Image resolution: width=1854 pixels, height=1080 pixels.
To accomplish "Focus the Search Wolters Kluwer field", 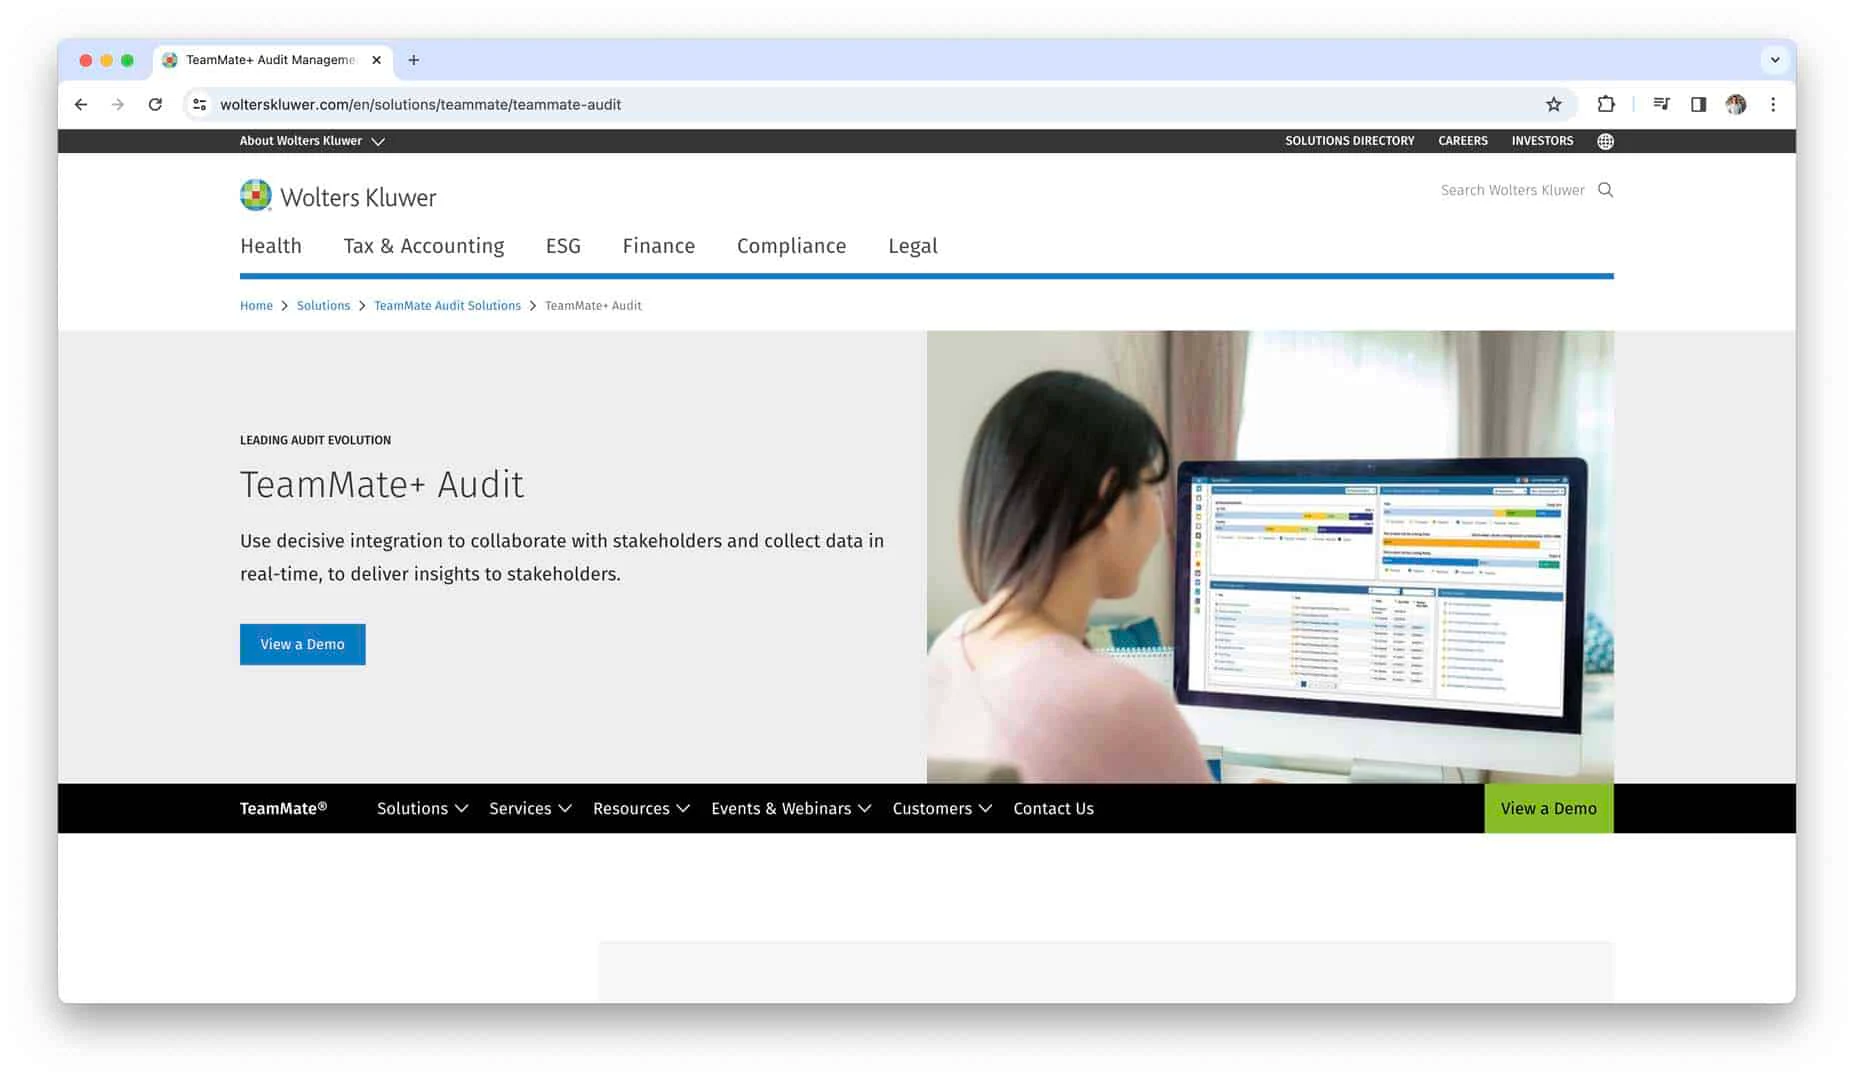I will coord(1512,190).
